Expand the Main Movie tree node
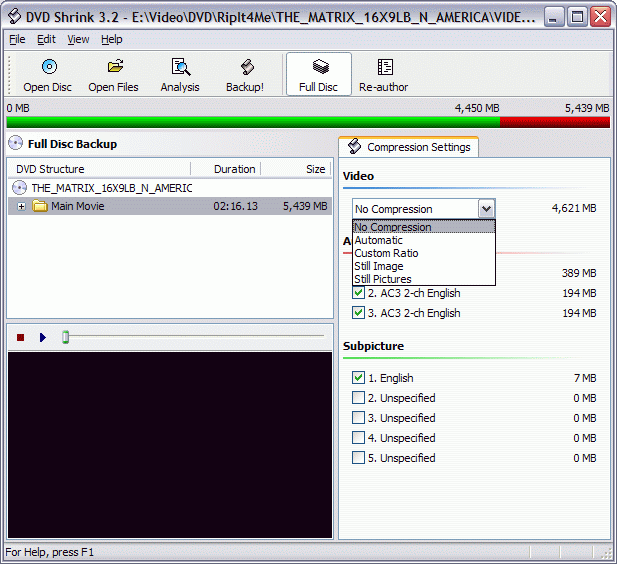This screenshot has height=564, width=617. (x=22, y=207)
